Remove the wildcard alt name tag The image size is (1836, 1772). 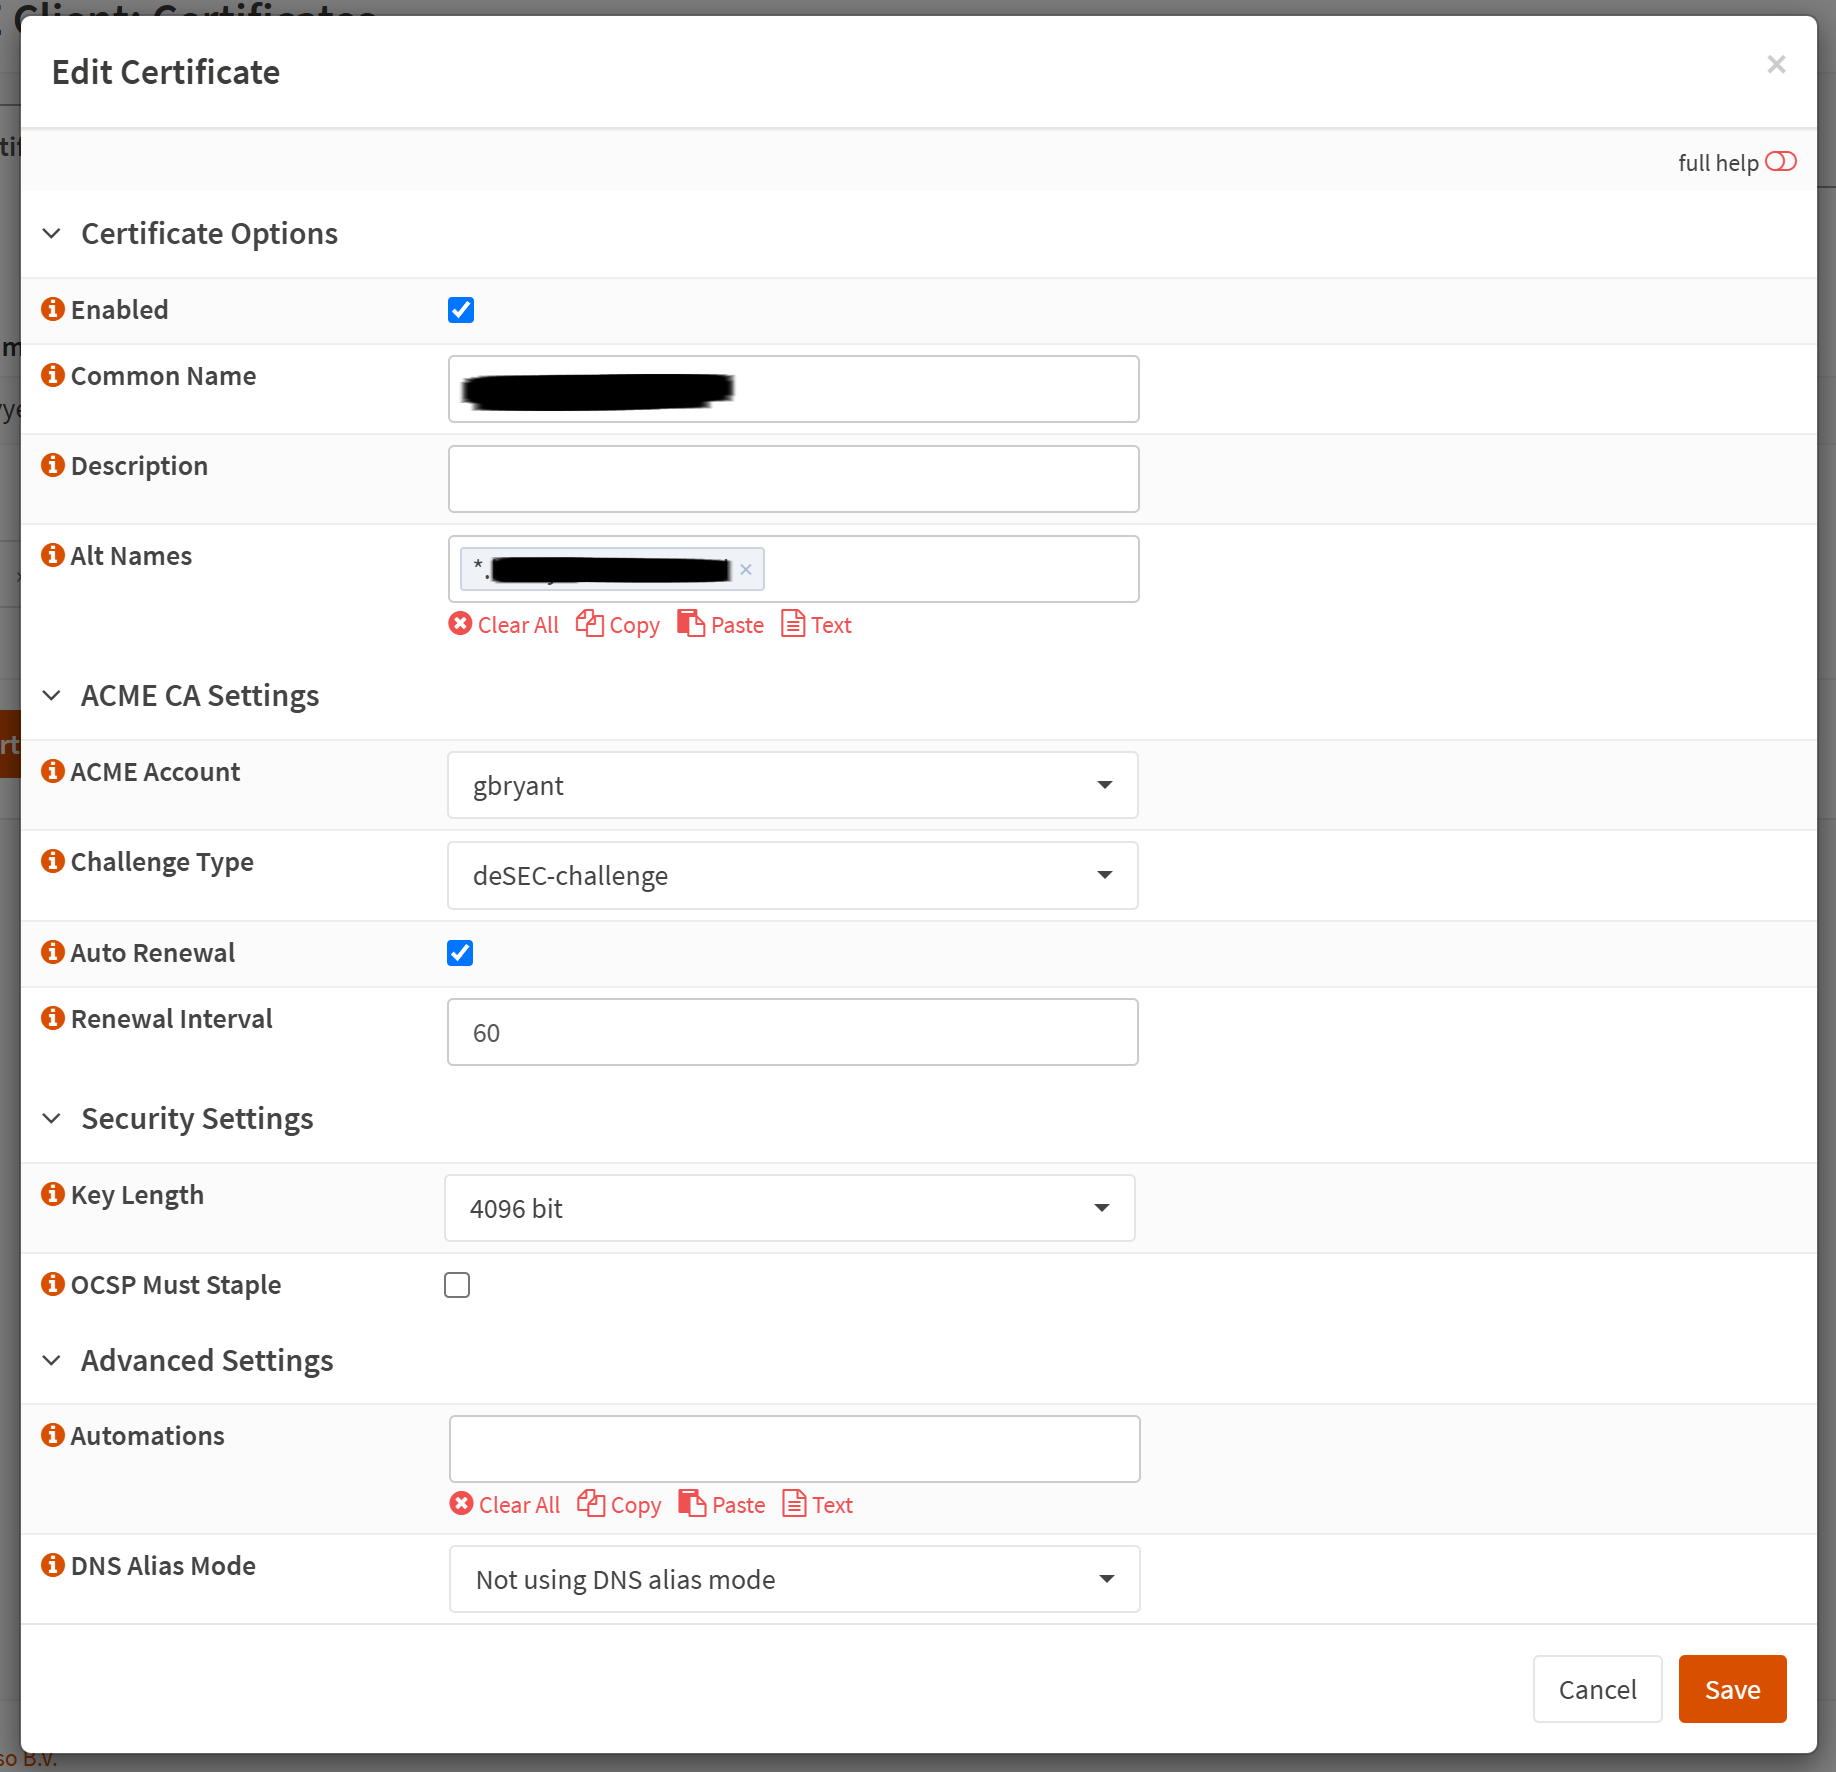[746, 569]
